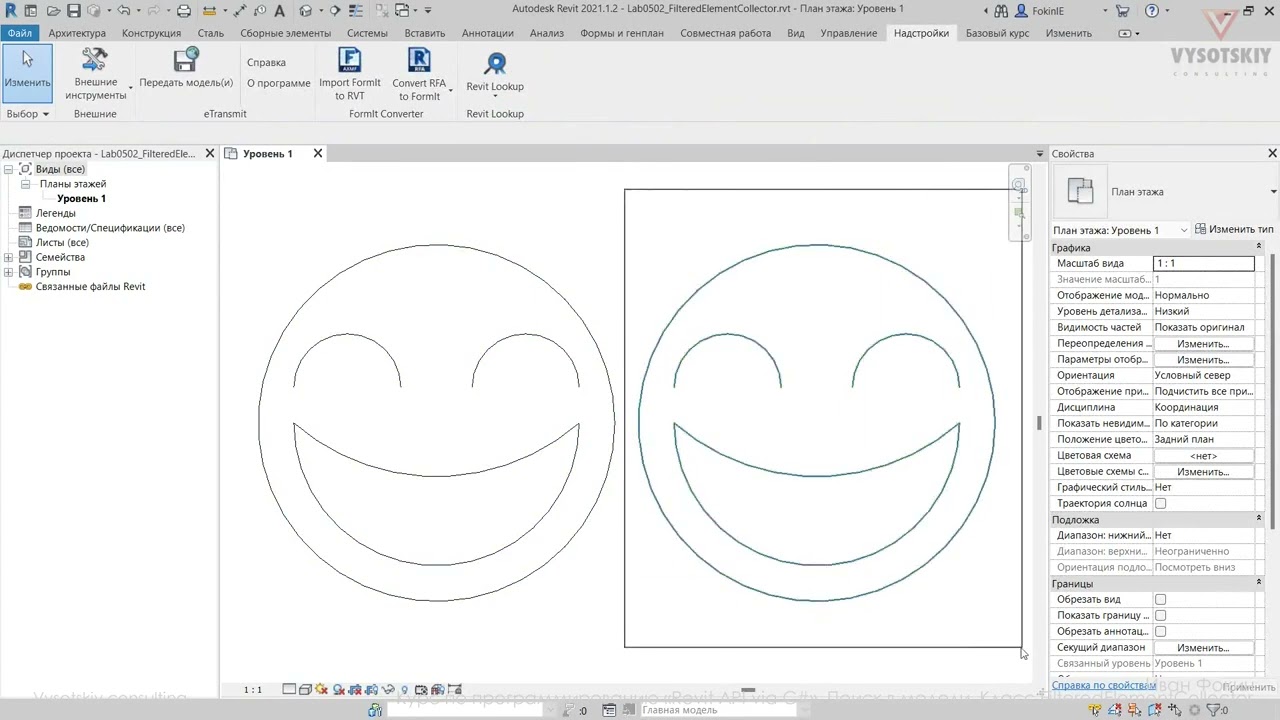Screen dimensions: 1280x720
Task: Click the External Tools hammer icon
Action: click(x=95, y=60)
